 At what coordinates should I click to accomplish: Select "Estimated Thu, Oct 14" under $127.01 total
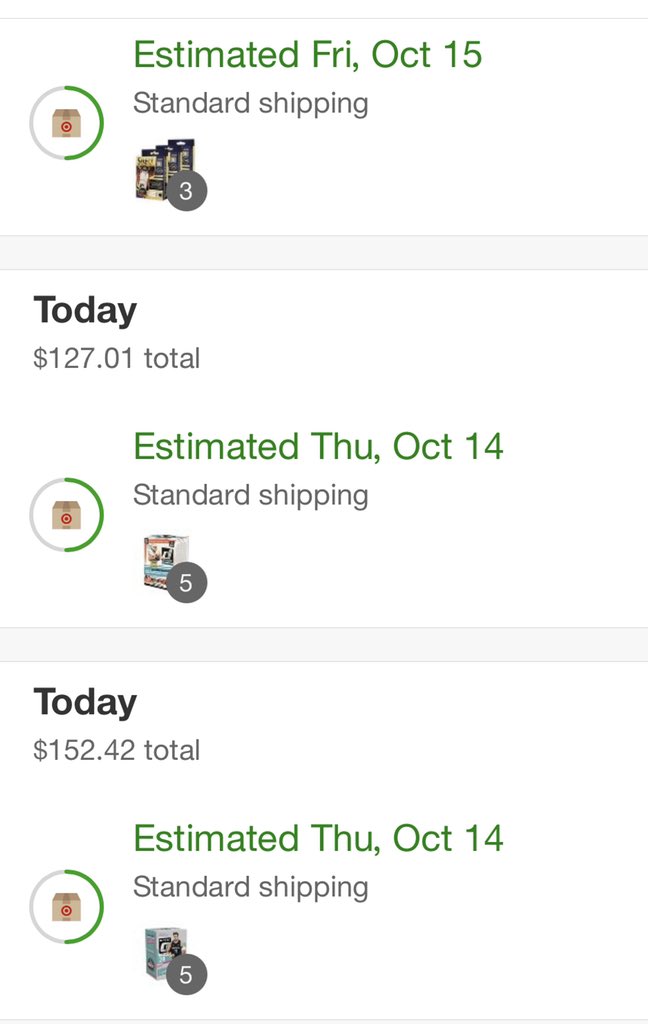[318, 446]
